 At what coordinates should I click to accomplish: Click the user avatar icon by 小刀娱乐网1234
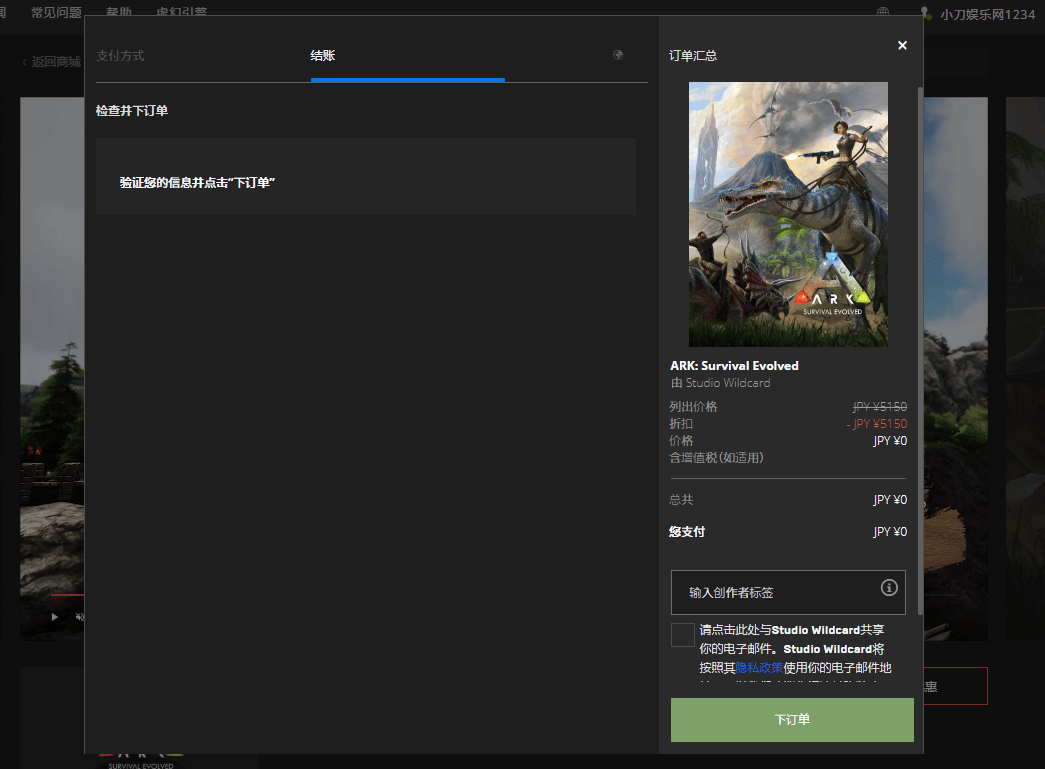tap(925, 13)
